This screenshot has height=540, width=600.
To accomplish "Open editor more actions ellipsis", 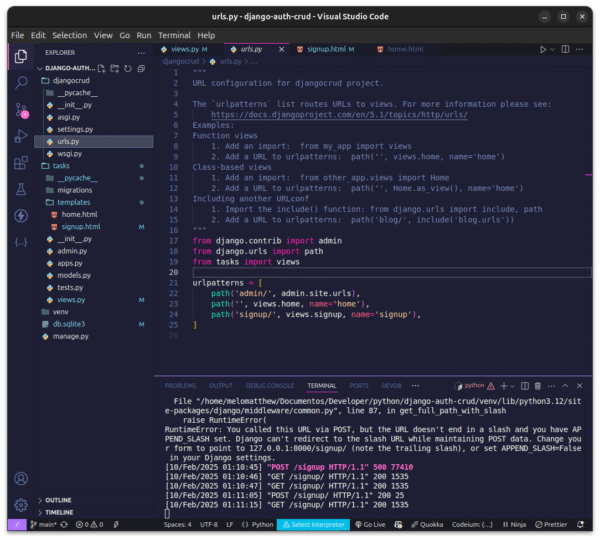I will point(579,49).
